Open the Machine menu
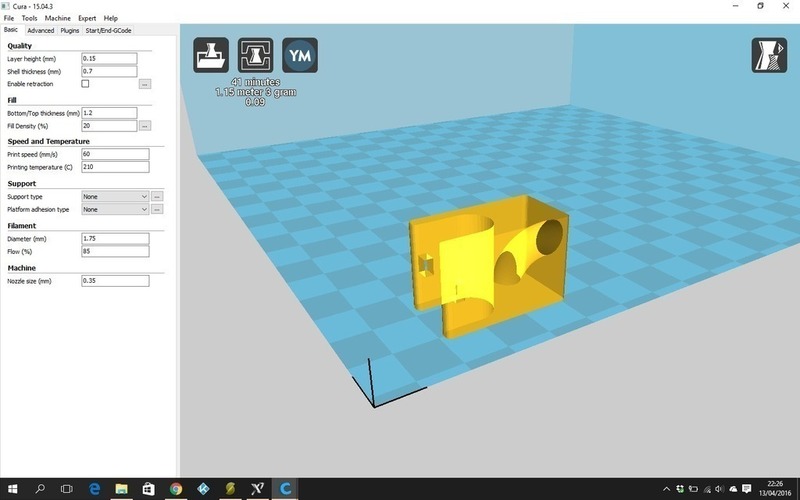This screenshot has width=800, height=500. (x=58, y=18)
